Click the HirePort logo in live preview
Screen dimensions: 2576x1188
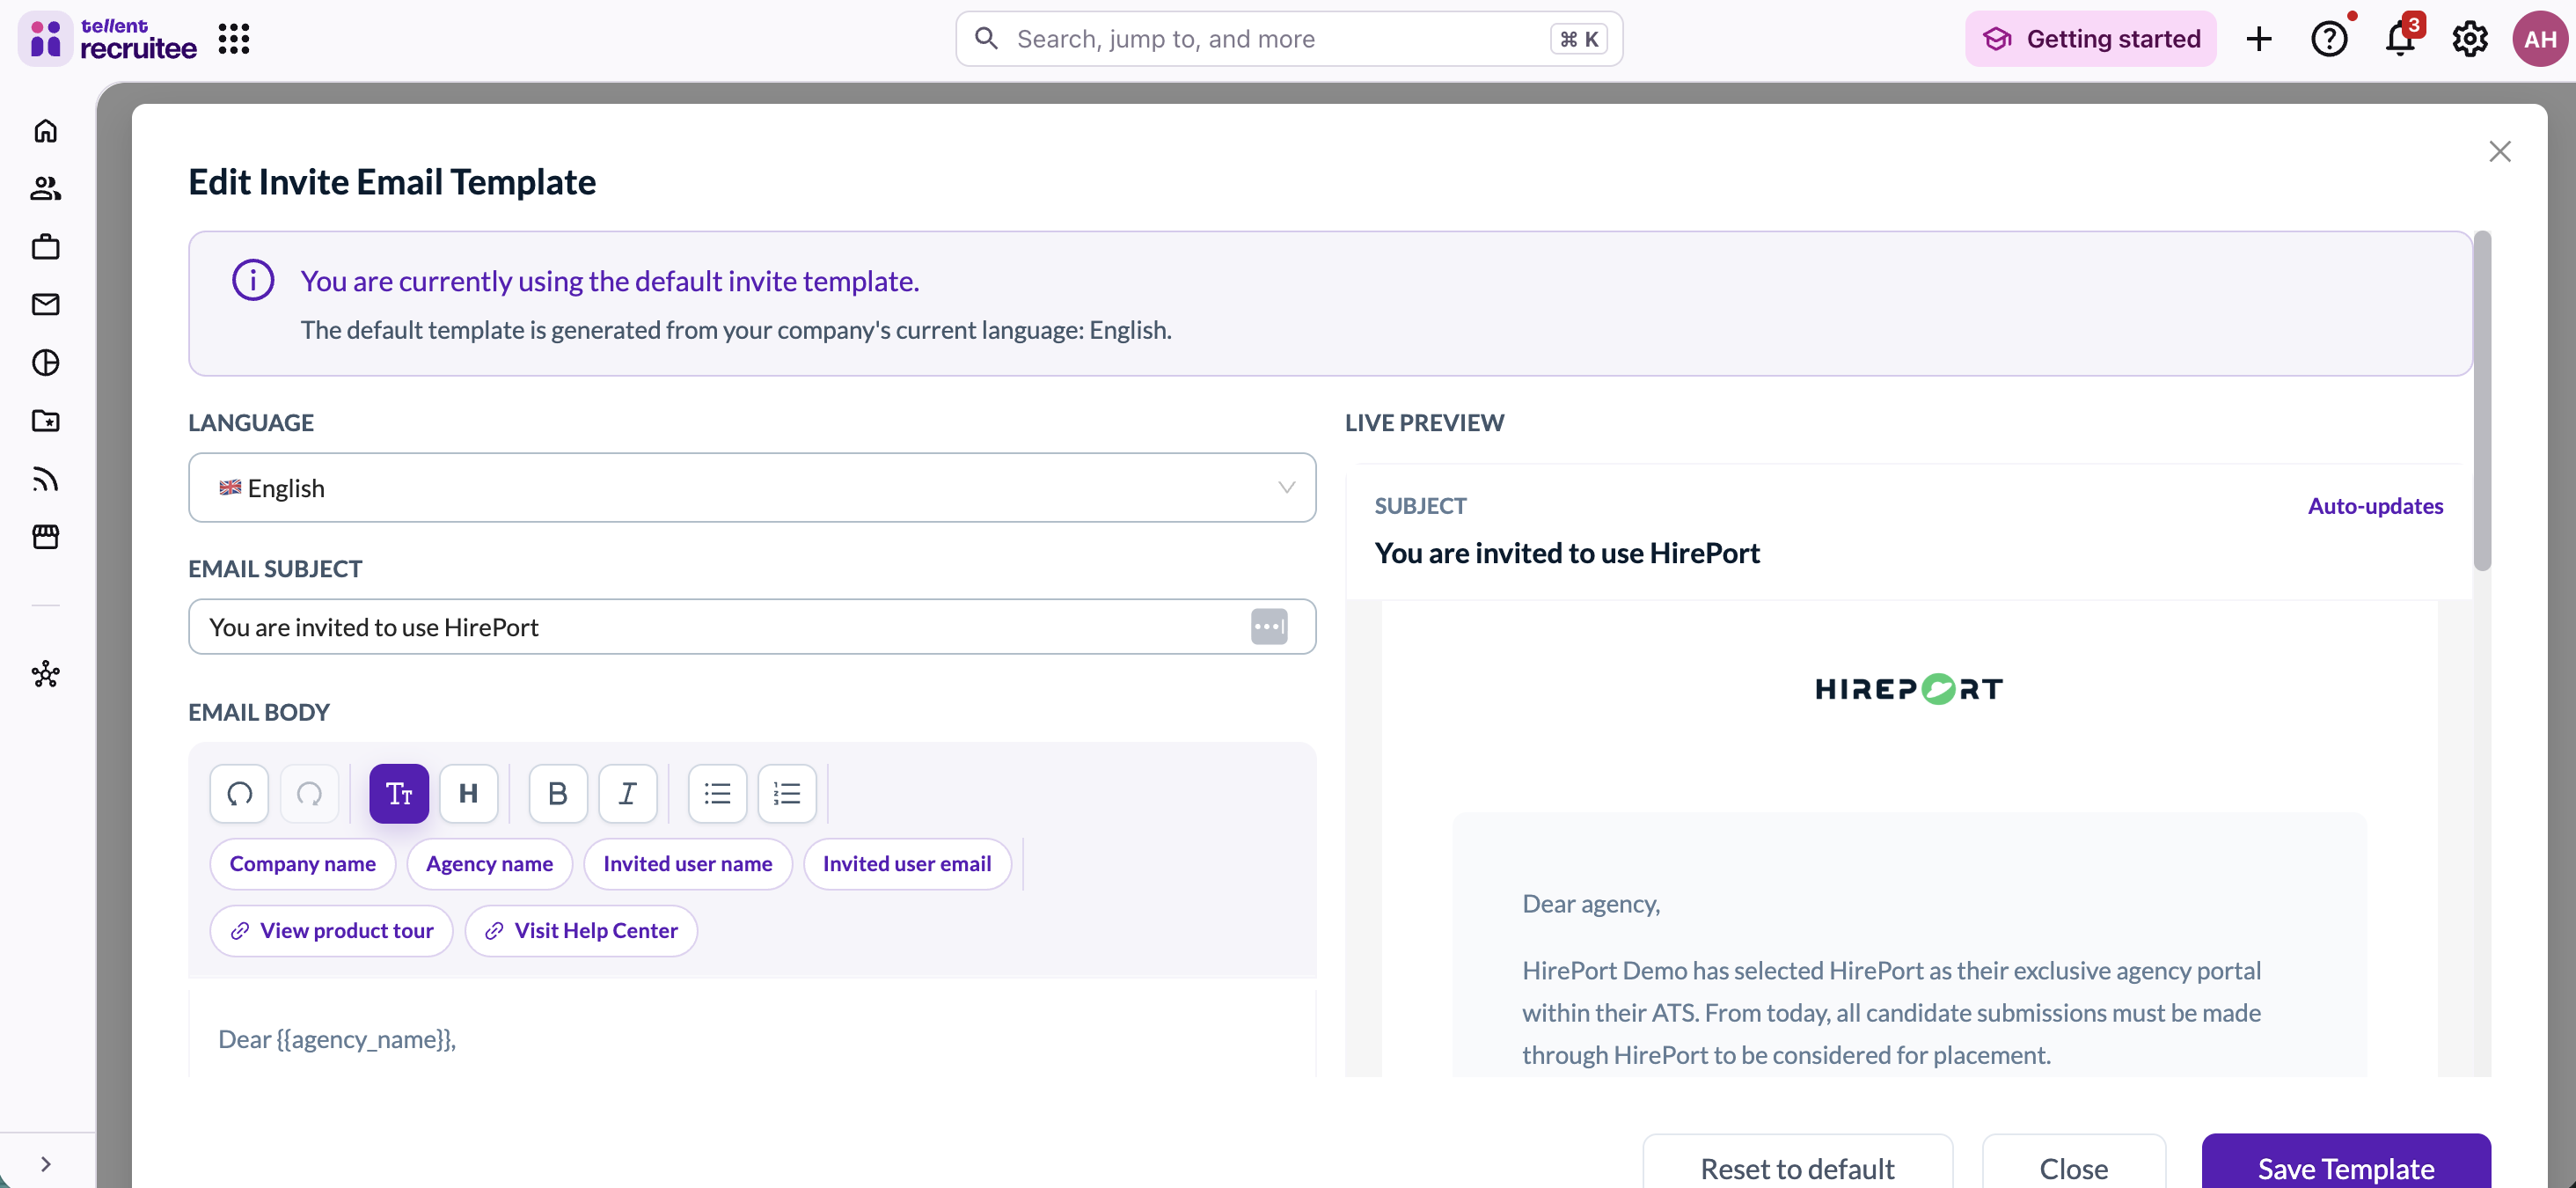[1909, 689]
